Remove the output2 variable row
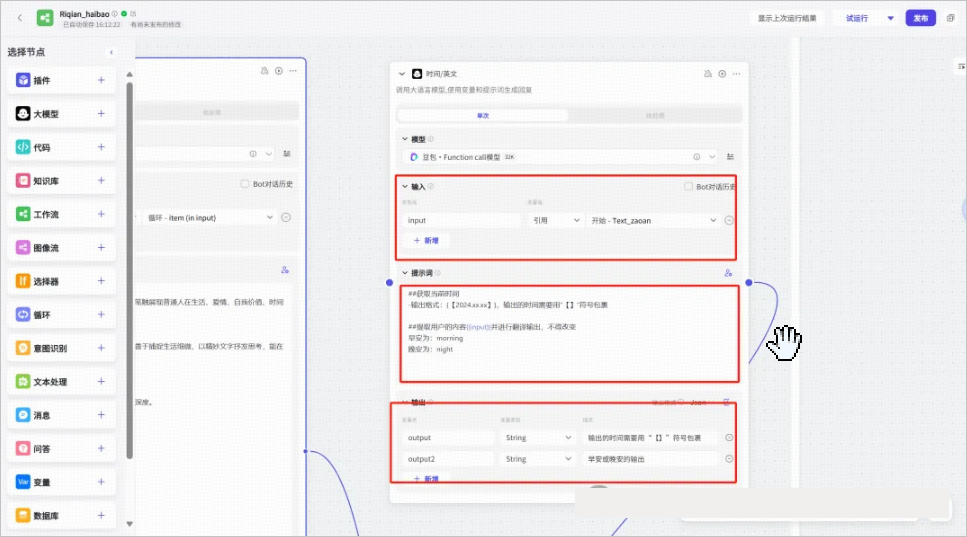The height and width of the screenshot is (537, 967). (x=729, y=459)
